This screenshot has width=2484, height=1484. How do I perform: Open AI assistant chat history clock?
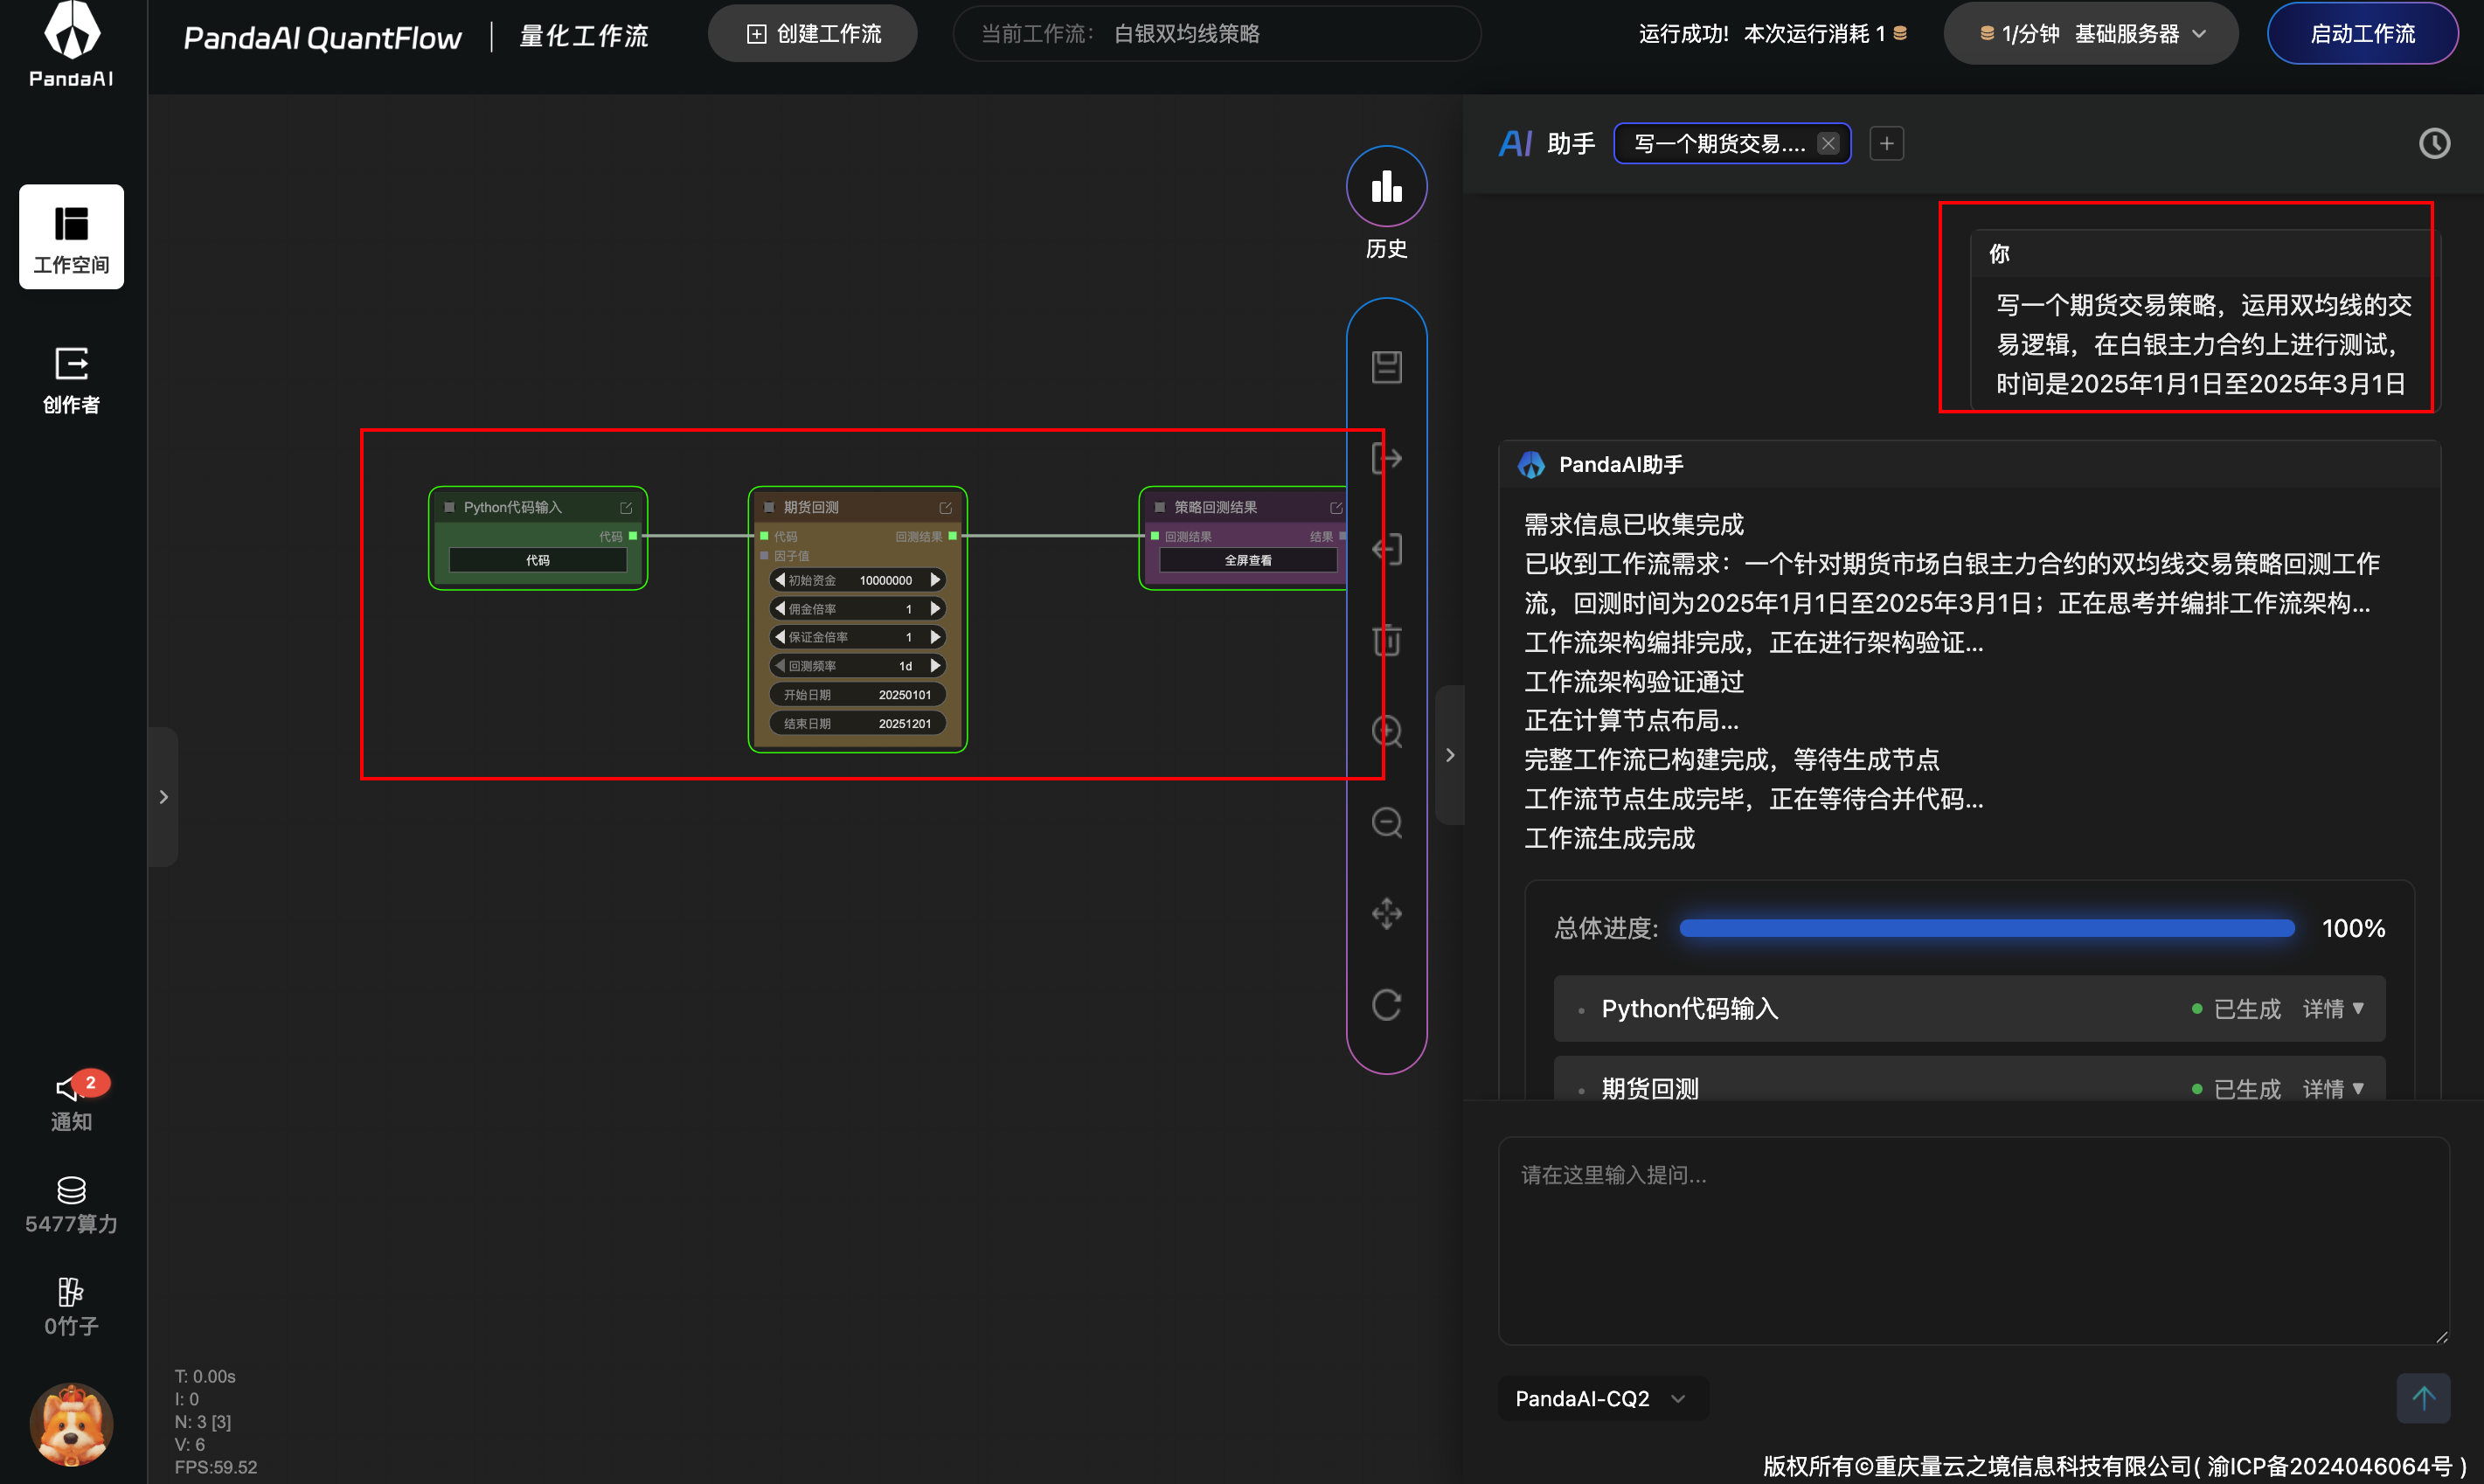click(x=2434, y=144)
